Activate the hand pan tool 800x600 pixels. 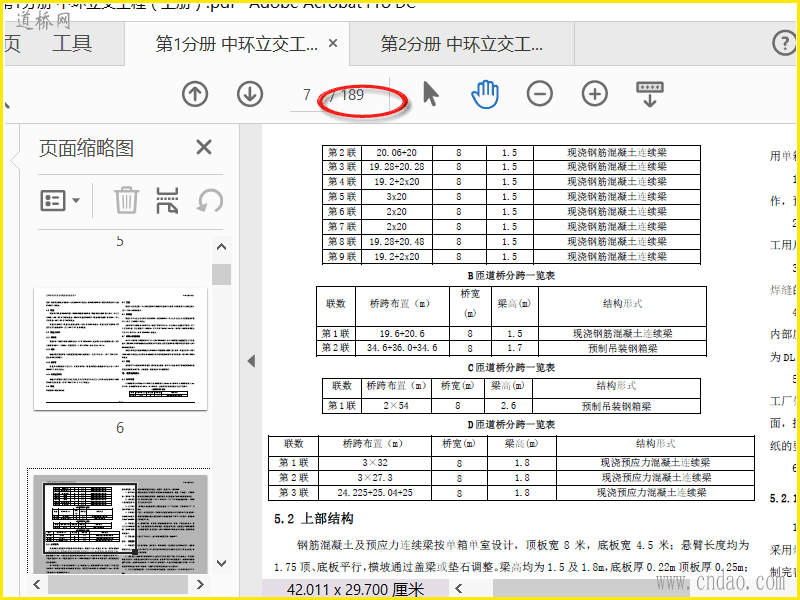coord(485,94)
